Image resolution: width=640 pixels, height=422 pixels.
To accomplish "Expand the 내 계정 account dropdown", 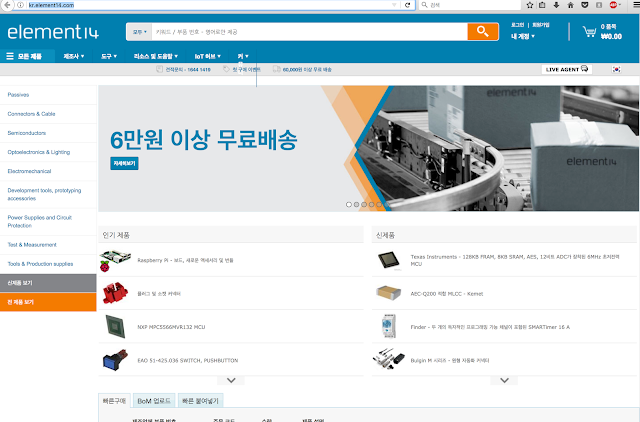I will click(x=523, y=36).
